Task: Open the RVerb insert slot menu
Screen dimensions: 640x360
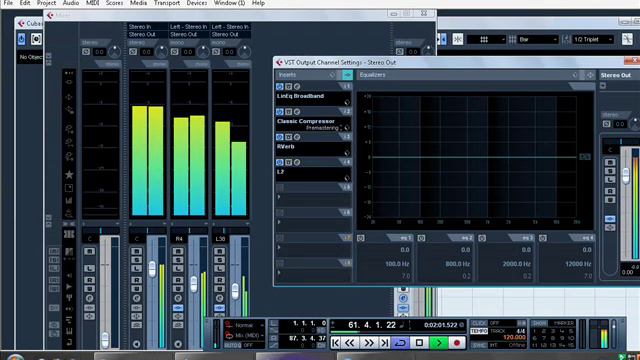Action: point(313,147)
